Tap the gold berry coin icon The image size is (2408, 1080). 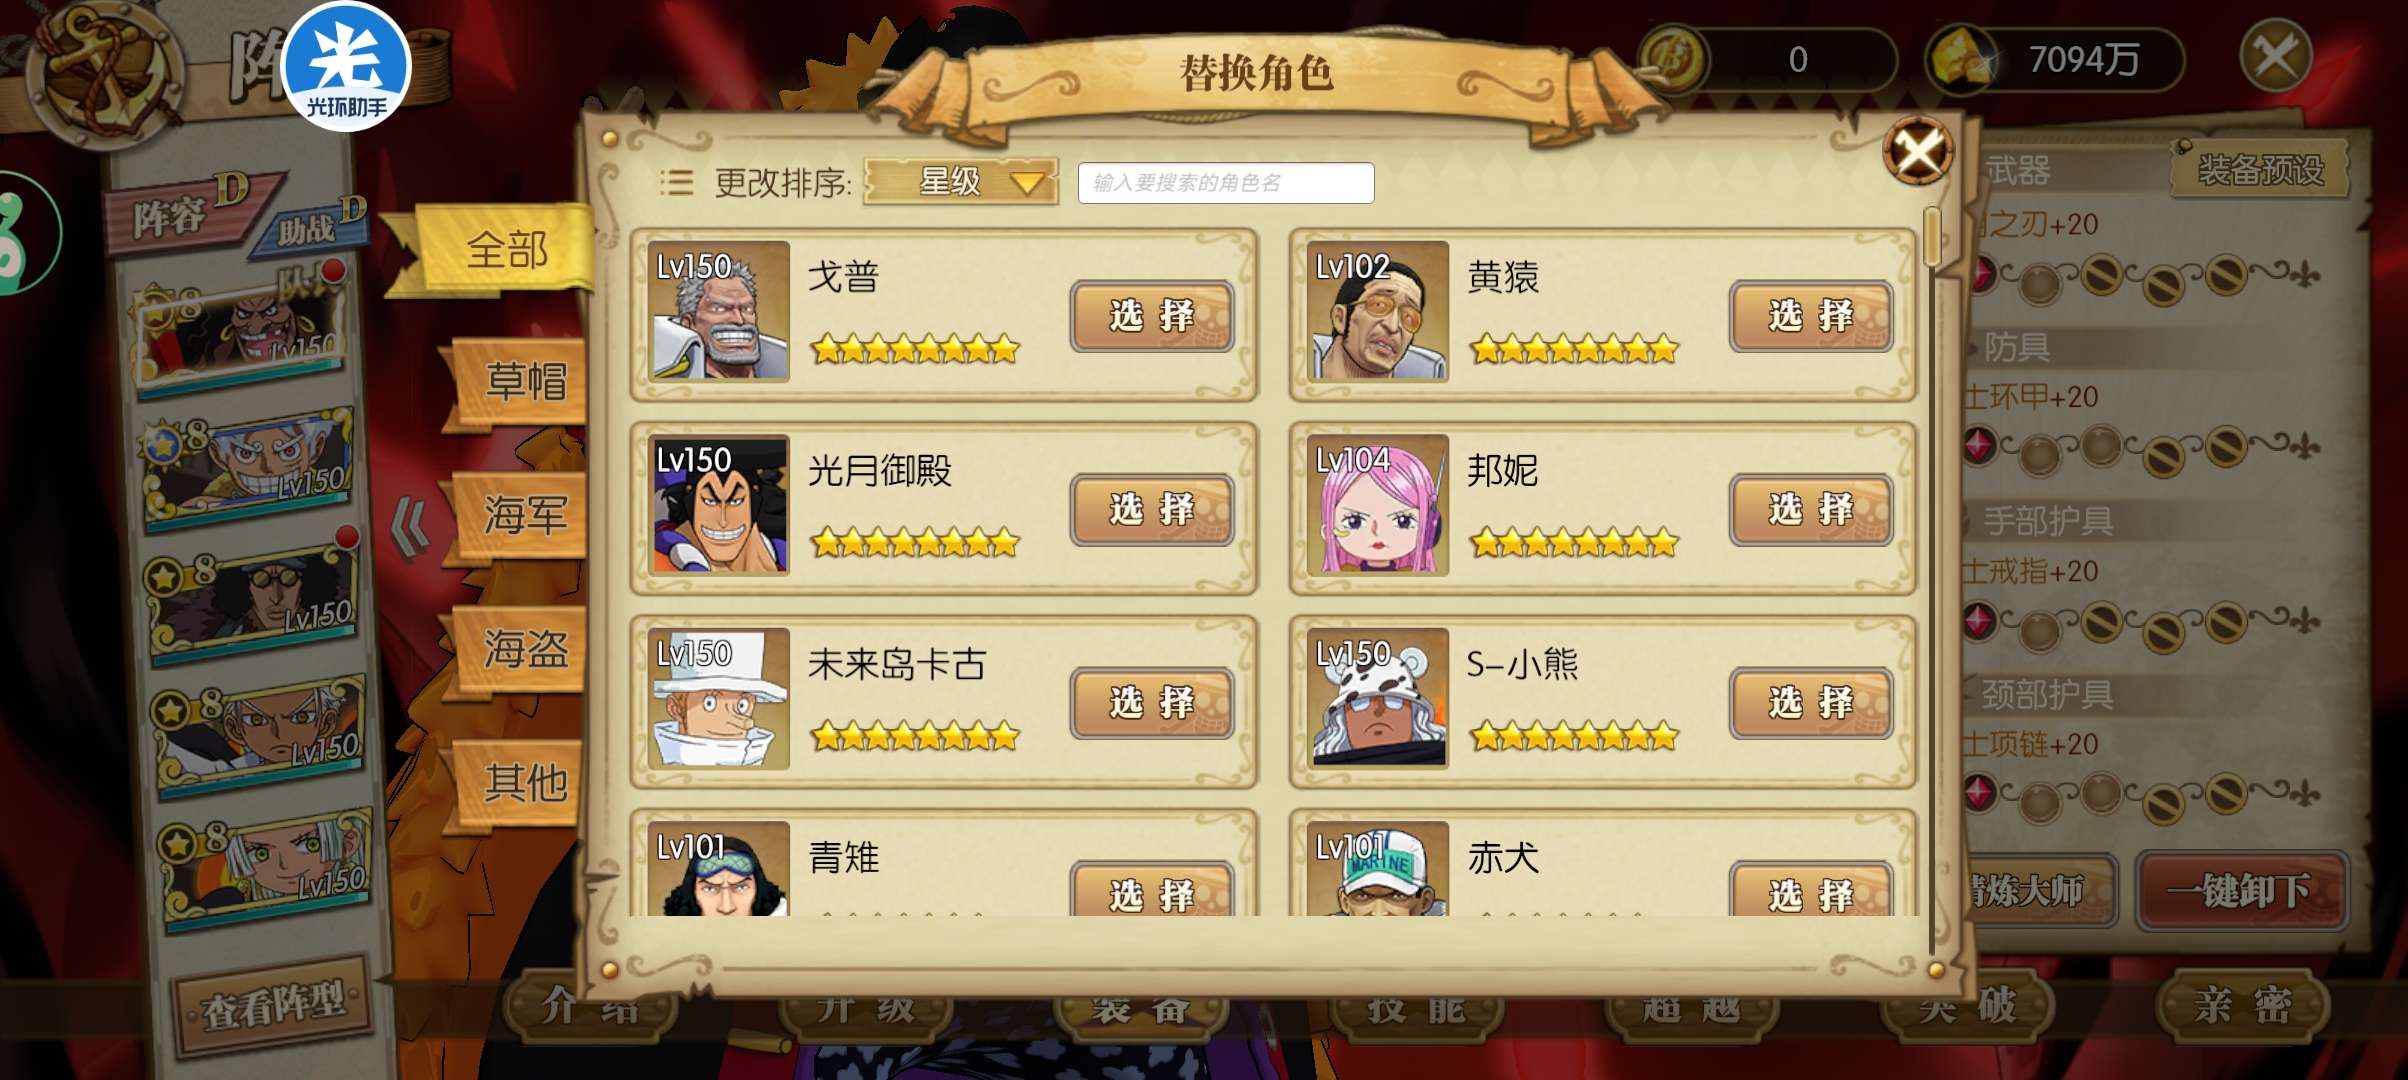(x=1673, y=59)
